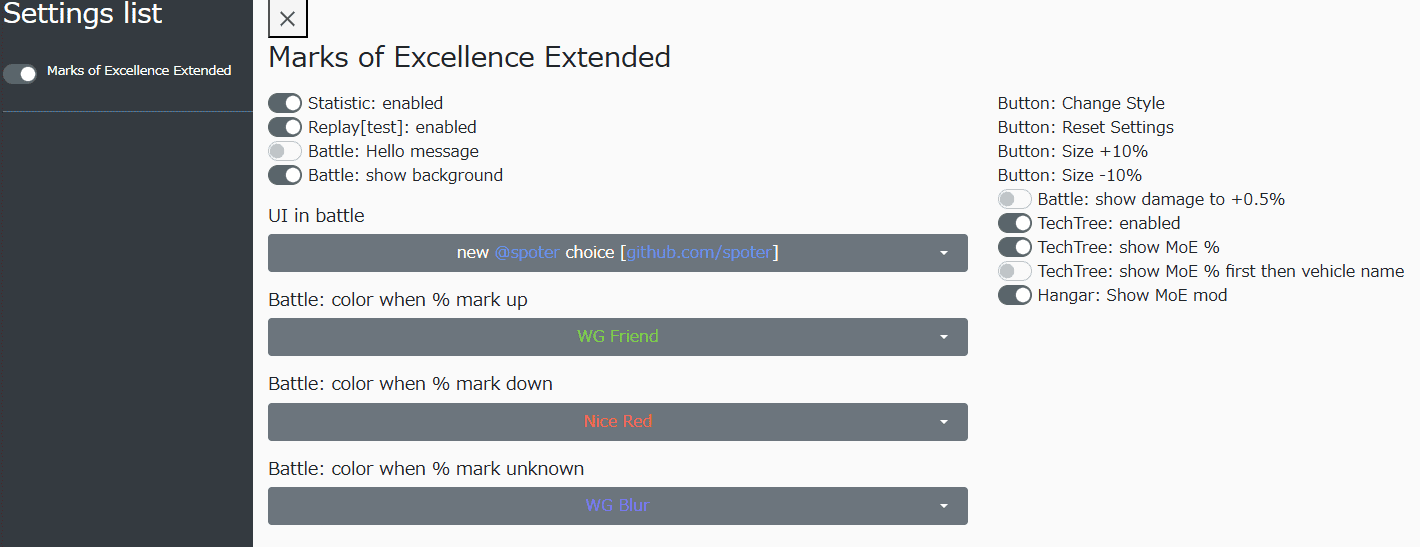
Task: Open the WG Blur color dropdown
Action: point(618,506)
